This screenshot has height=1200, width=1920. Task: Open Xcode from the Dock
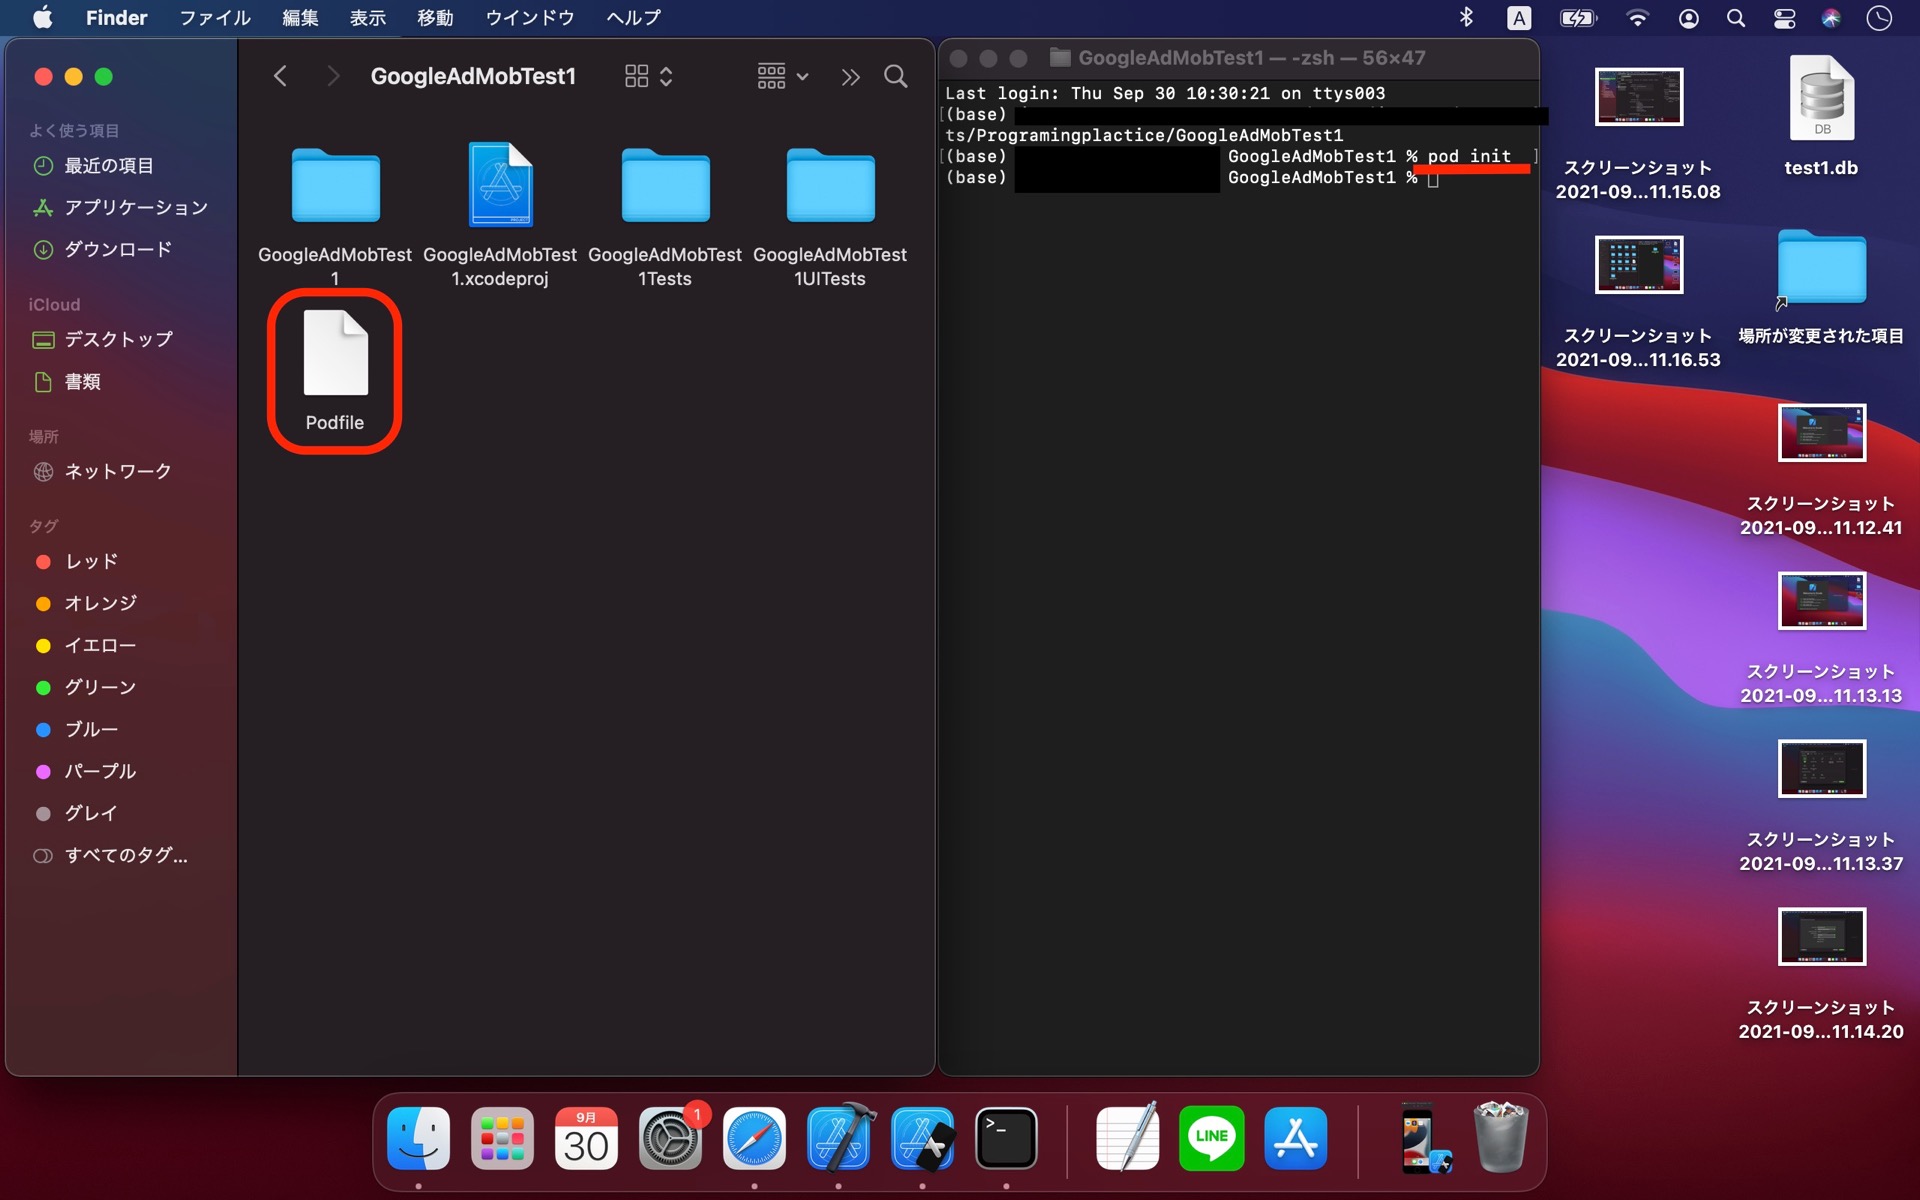point(838,1138)
